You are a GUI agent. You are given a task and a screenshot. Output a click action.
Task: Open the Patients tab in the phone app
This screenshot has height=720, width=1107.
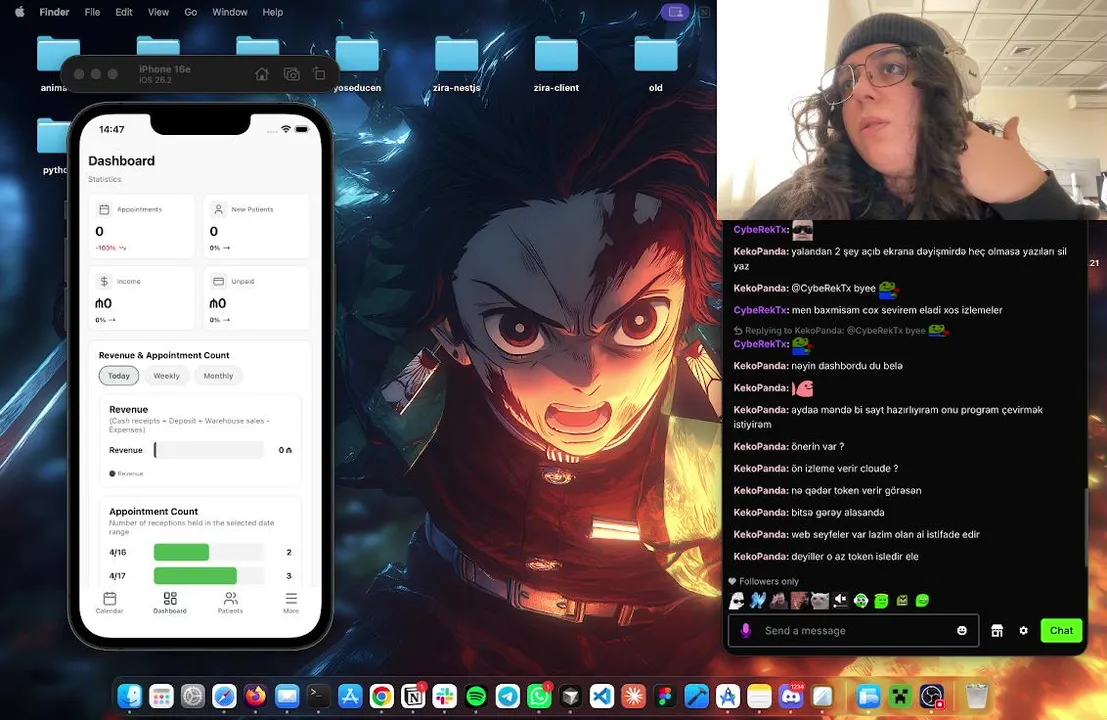[230, 602]
